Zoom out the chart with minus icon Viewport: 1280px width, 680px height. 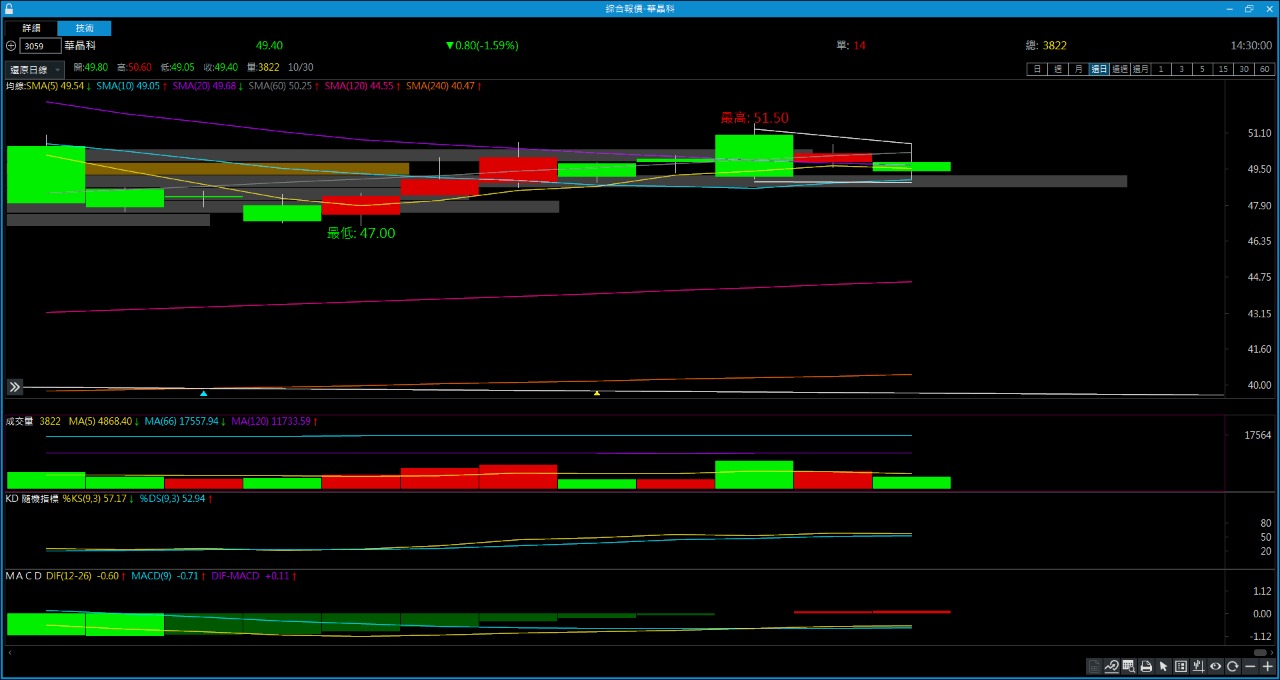[x=1250, y=666]
